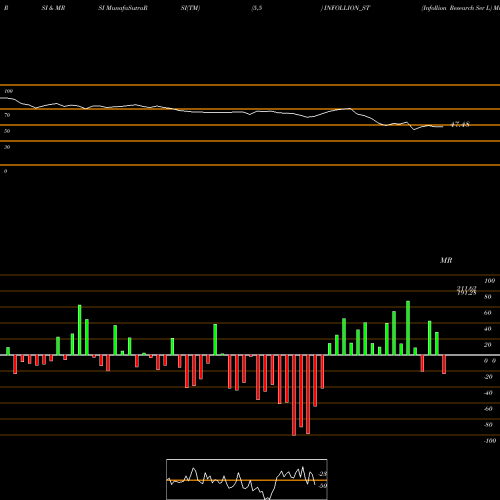500x500 pixels.
Task: Click the '0 0' zero-line label
Action: tap(490, 361)
